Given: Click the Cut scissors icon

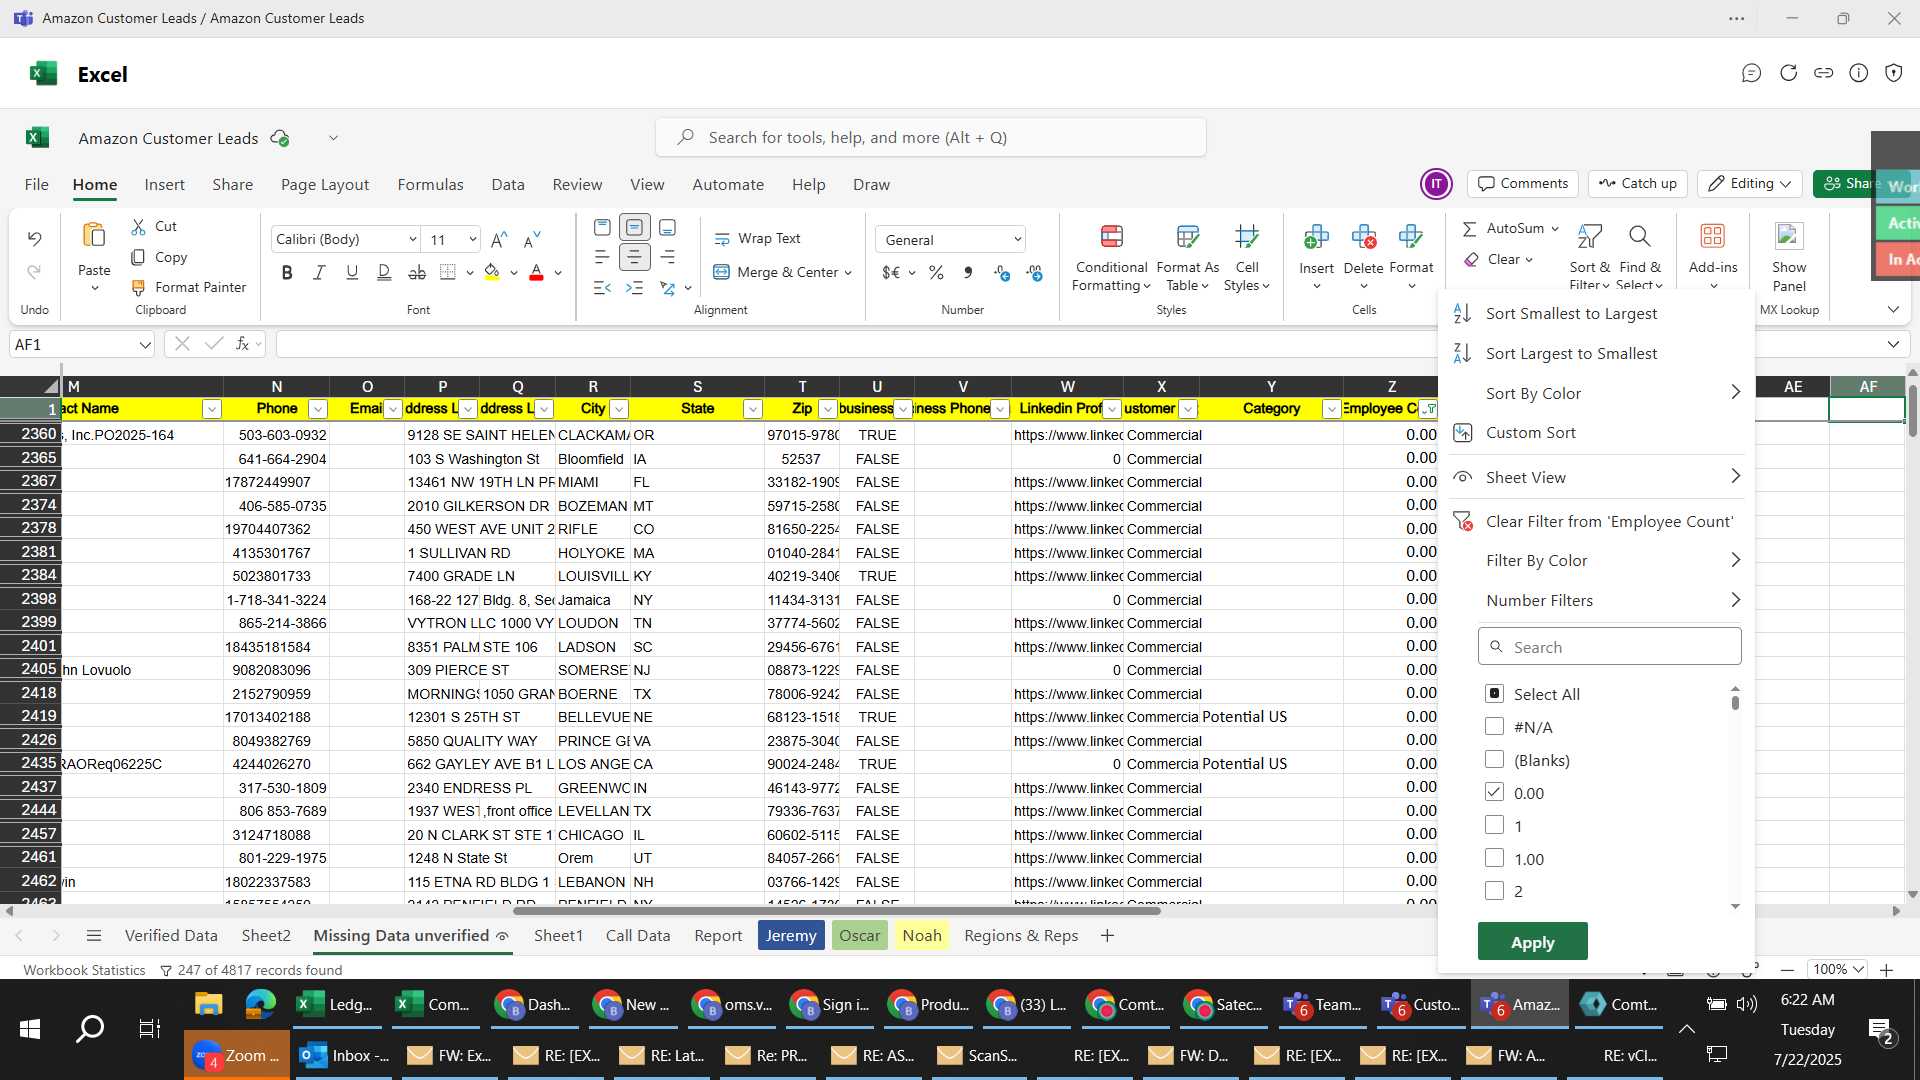Looking at the screenshot, I should [x=138, y=227].
